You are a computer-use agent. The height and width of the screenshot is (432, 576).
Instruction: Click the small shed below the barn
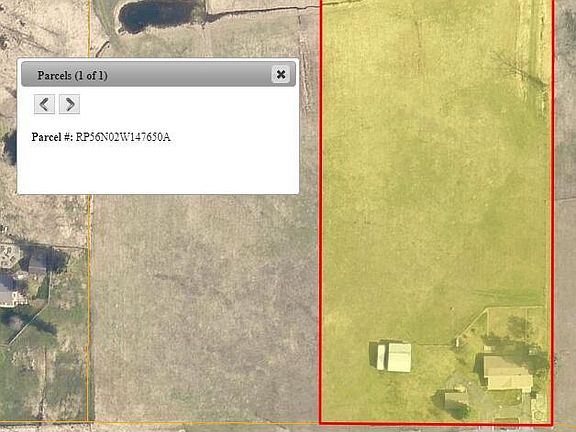(x=456, y=400)
